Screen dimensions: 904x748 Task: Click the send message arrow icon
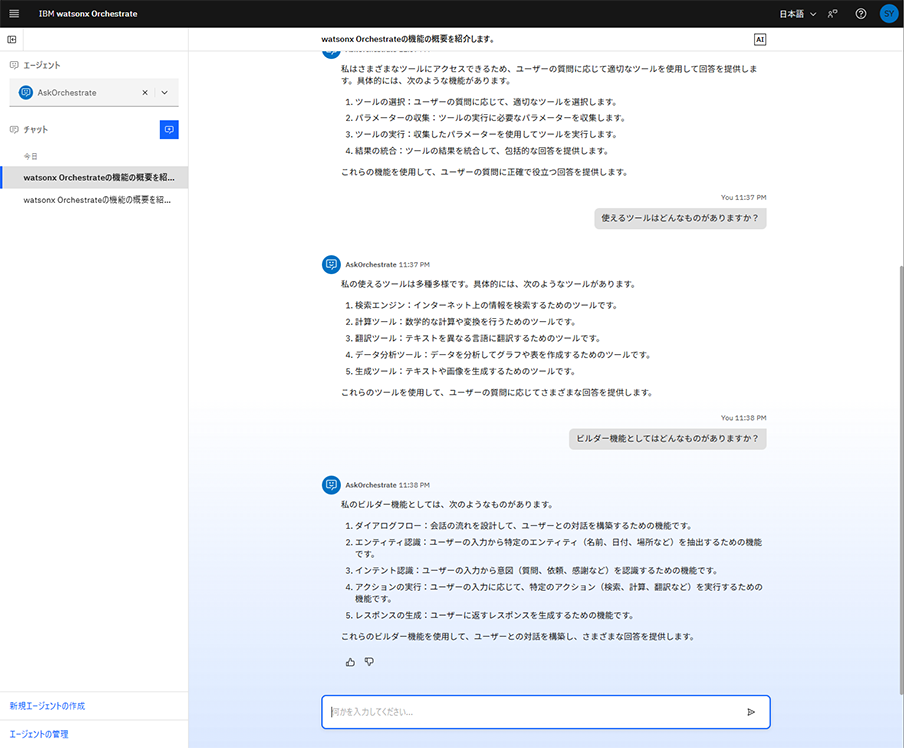pyautogui.click(x=751, y=712)
